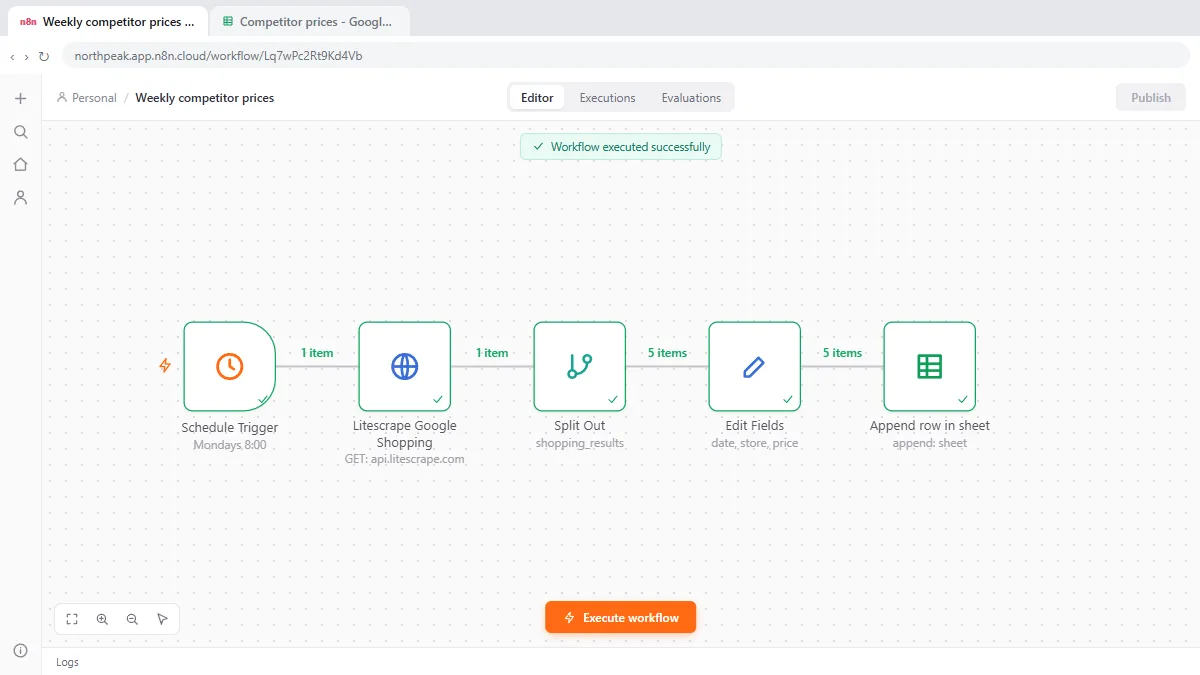
Task: Click the Litescrape Google Shopping label text
Action: 405,434
